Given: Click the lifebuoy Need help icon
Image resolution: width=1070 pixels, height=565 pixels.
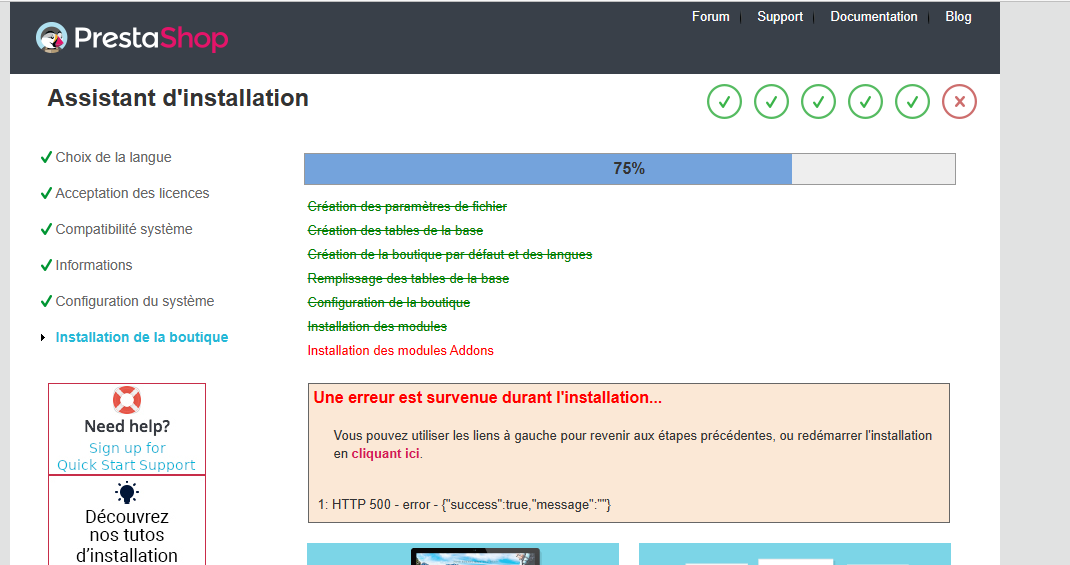Looking at the screenshot, I should coord(127,400).
